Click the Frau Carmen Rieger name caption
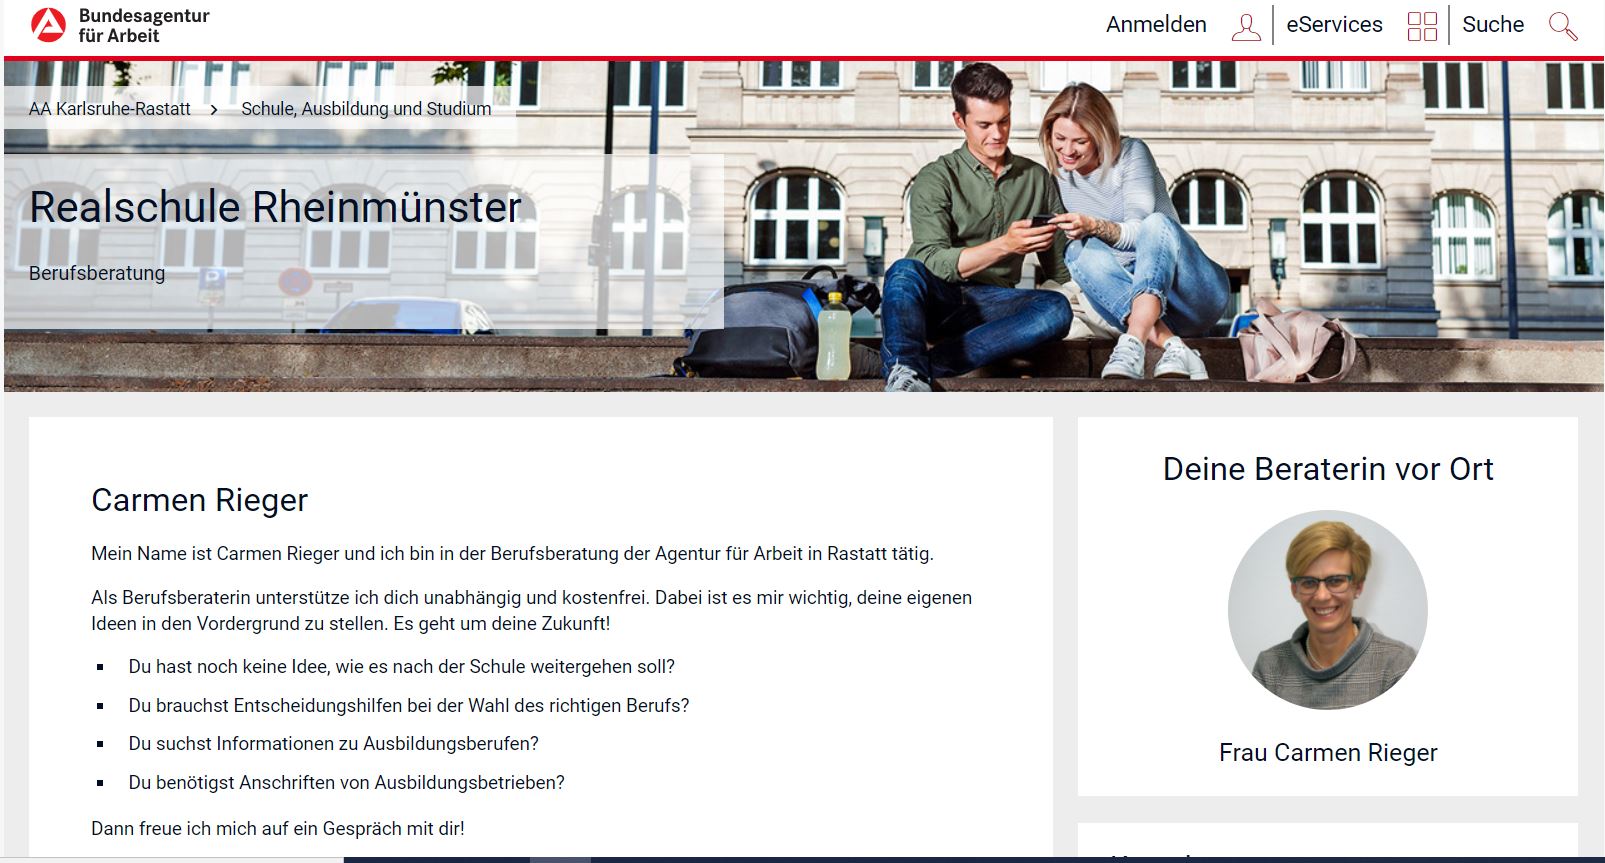Viewport: 1605px width, 863px height. [1327, 753]
